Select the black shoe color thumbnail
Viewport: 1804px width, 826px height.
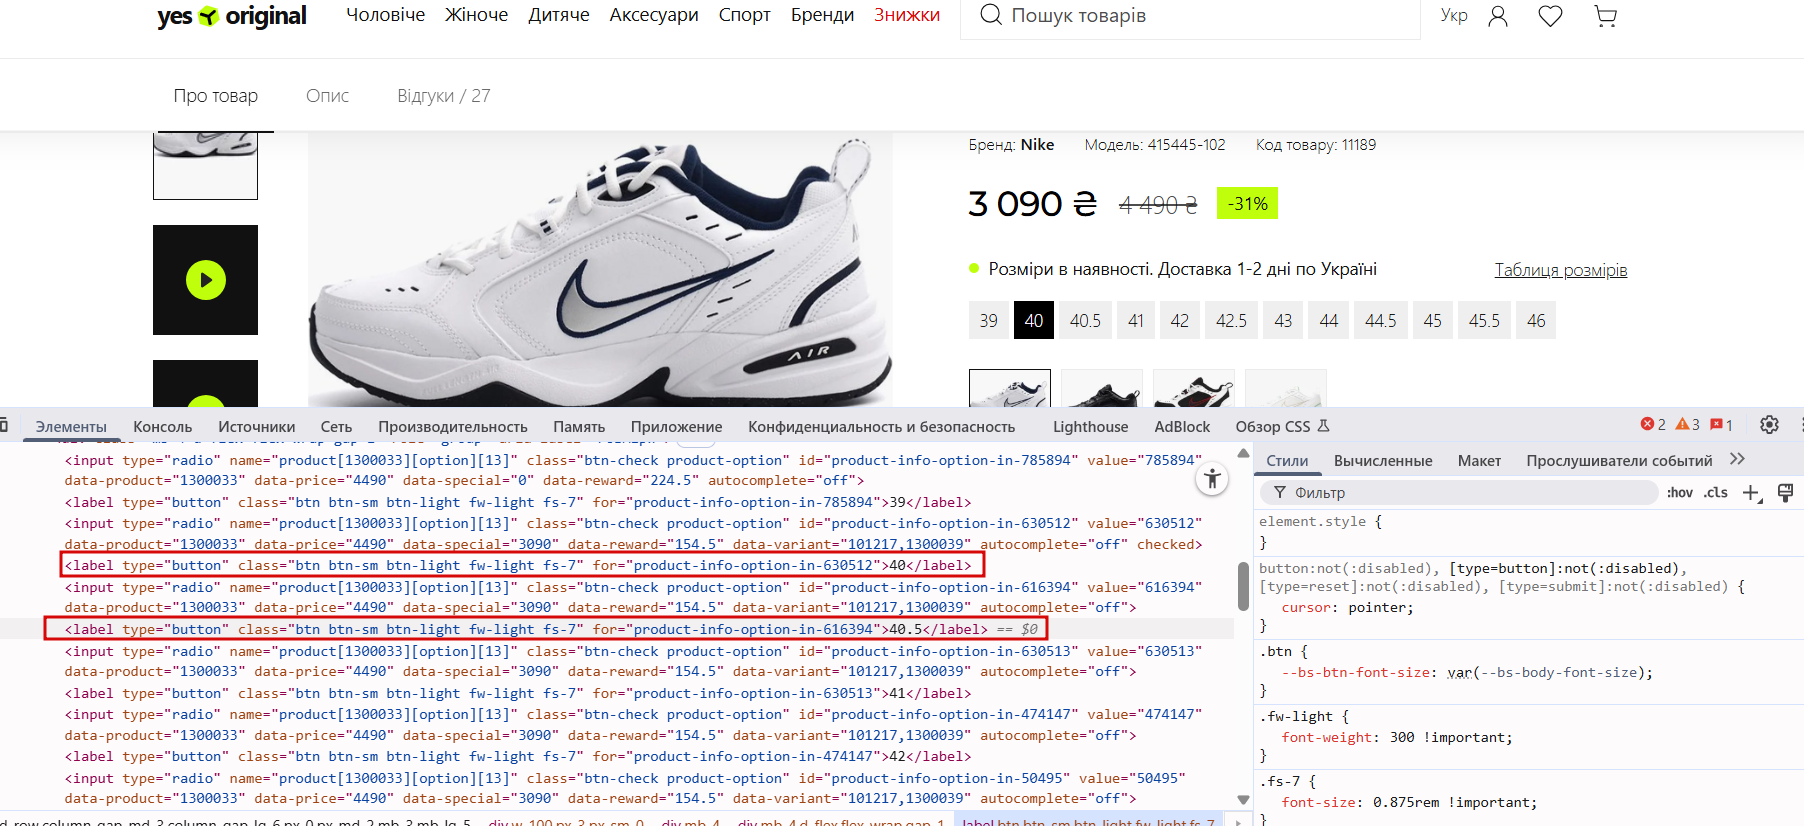point(1101,388)
